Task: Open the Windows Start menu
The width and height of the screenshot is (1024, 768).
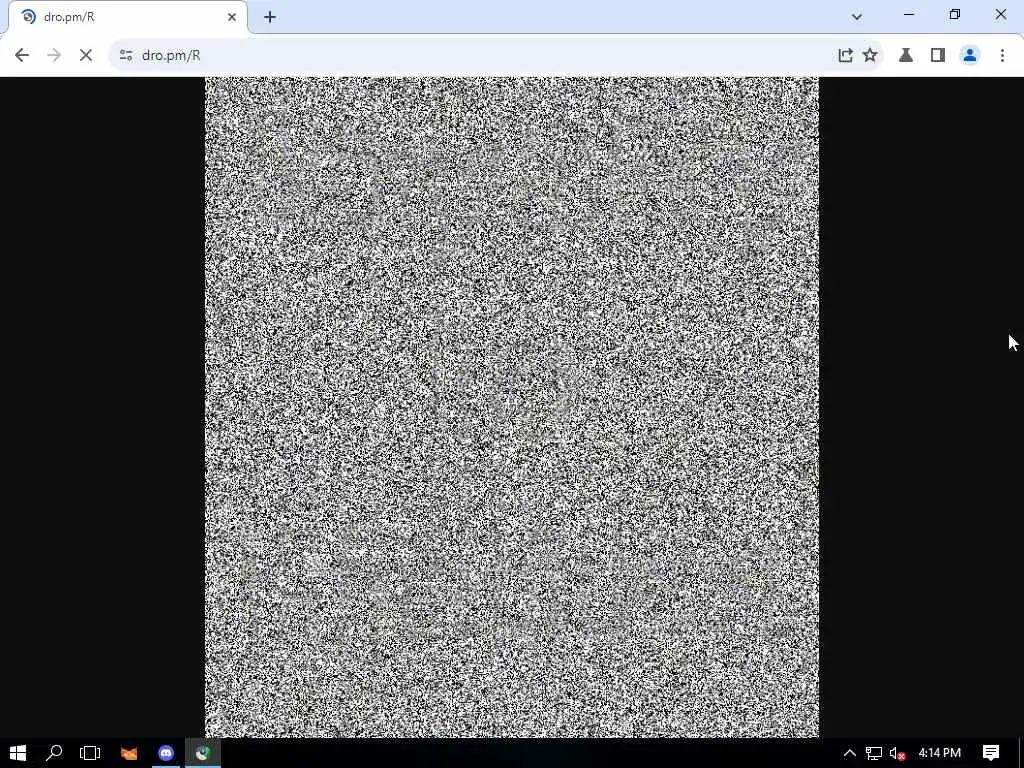Action: pyautogui.click(x=18, y=753)
